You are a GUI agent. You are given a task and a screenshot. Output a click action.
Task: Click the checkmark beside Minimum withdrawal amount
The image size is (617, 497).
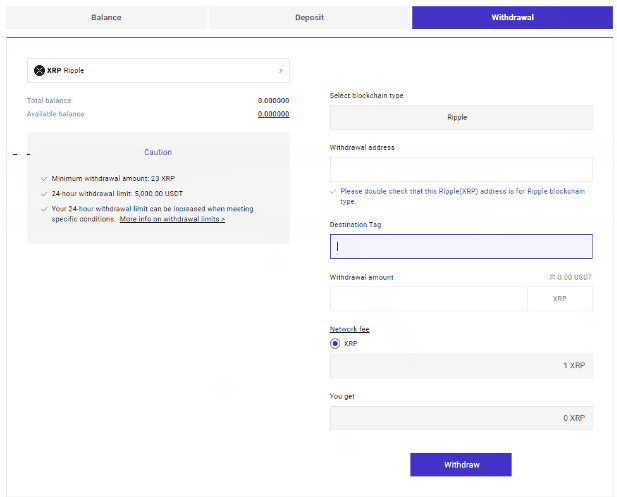[x=44, y=179]
